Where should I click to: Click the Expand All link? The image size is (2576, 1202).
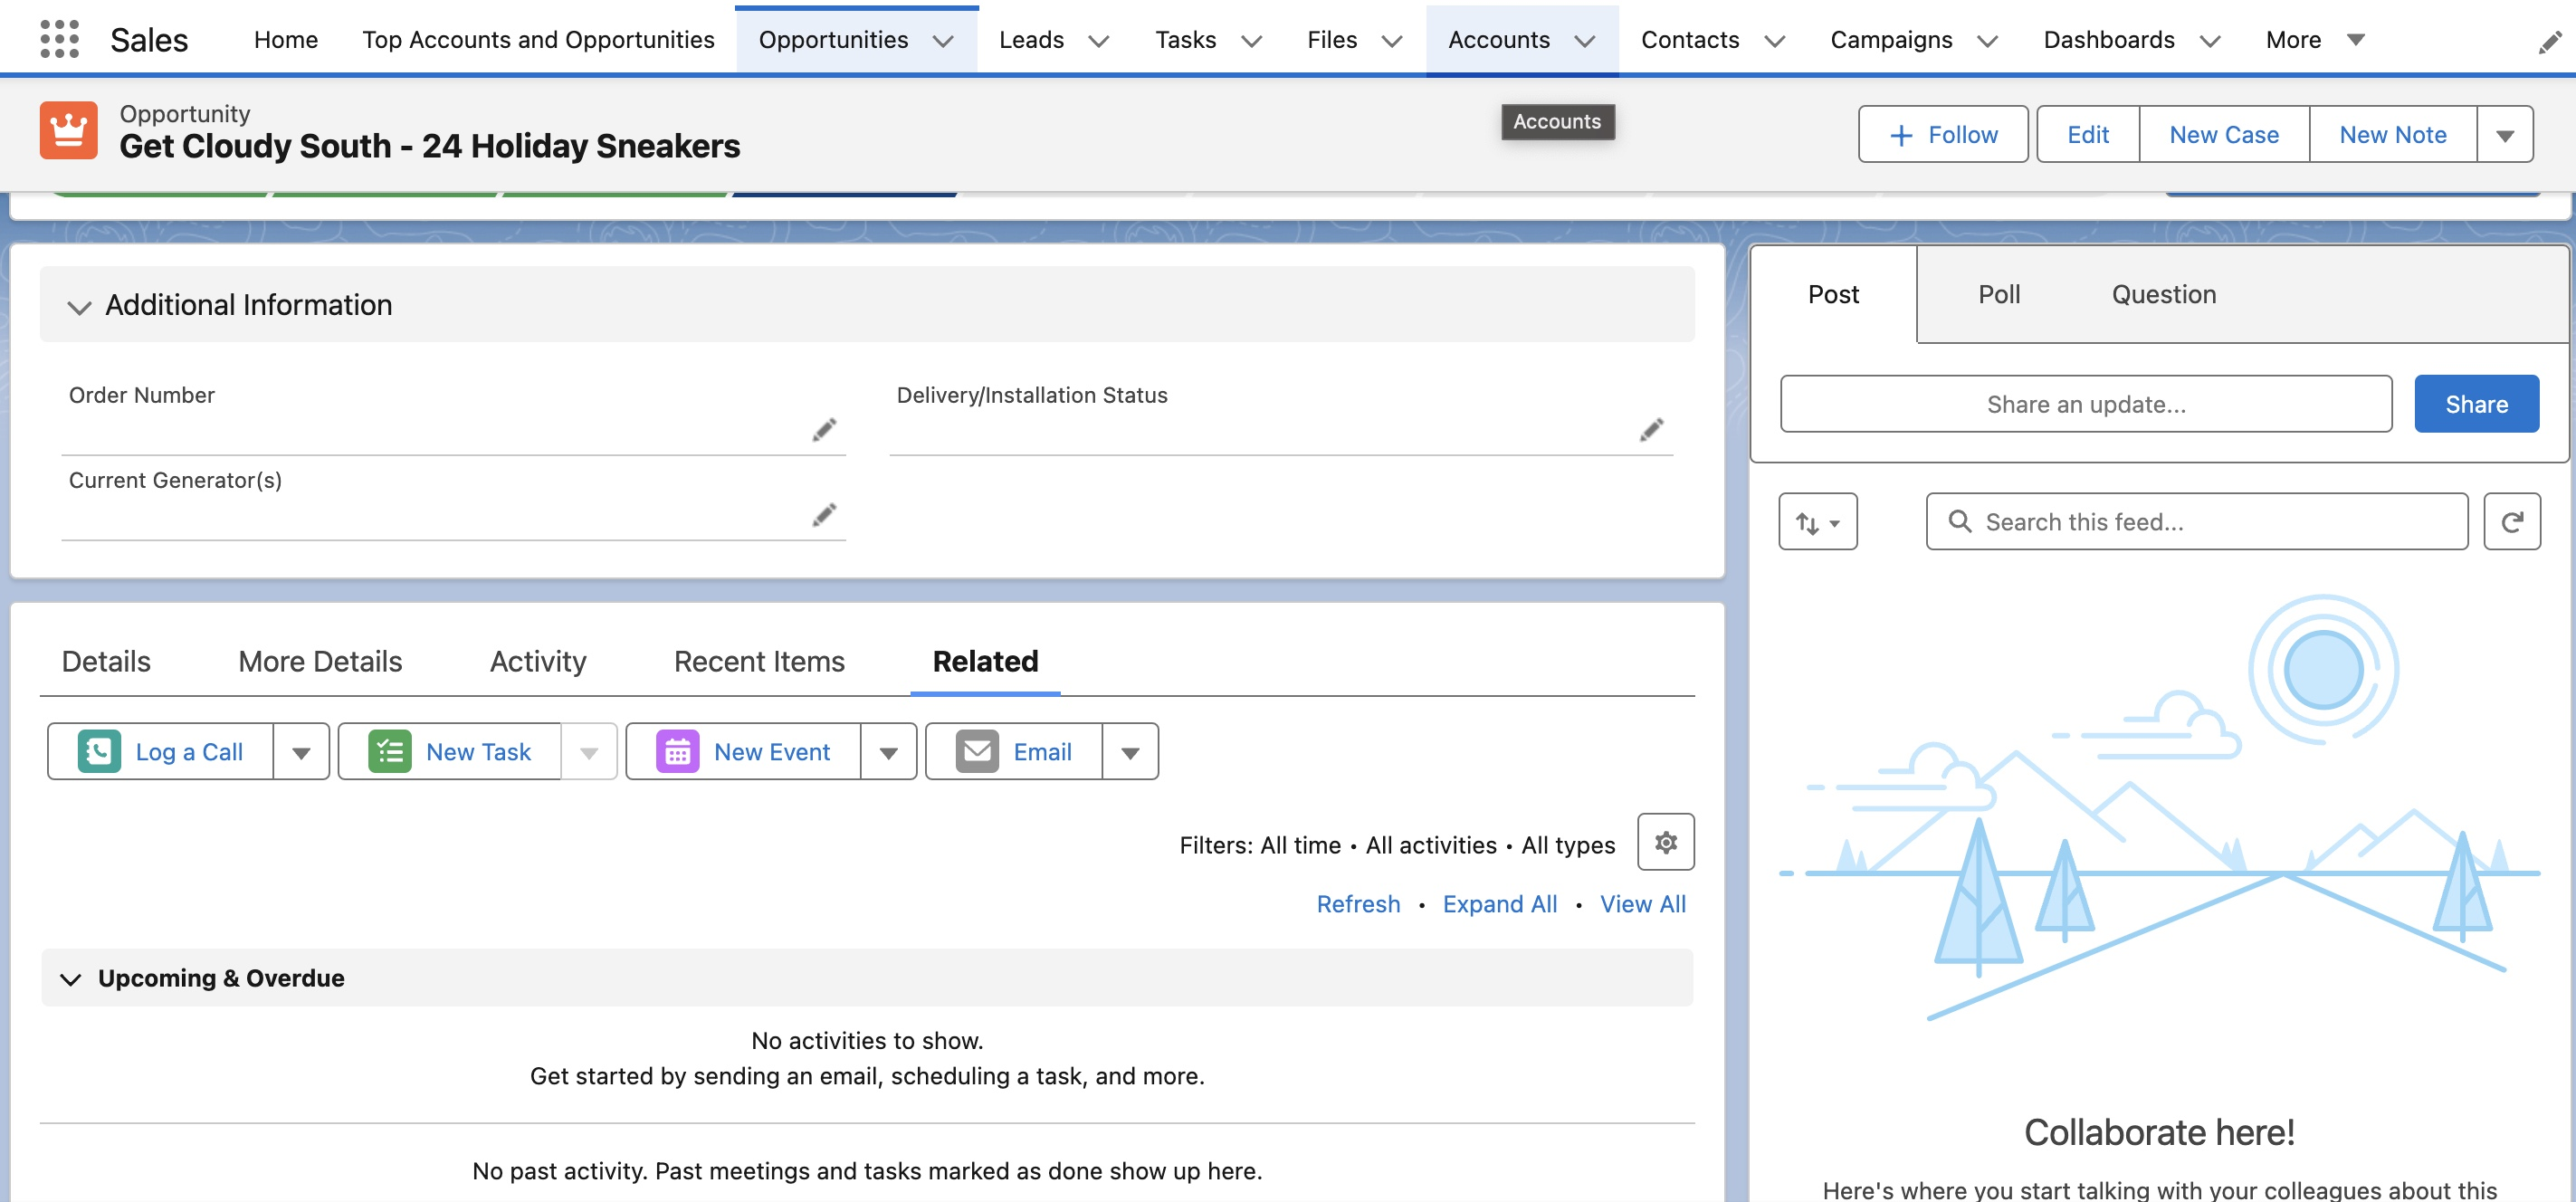point(1499,904)
